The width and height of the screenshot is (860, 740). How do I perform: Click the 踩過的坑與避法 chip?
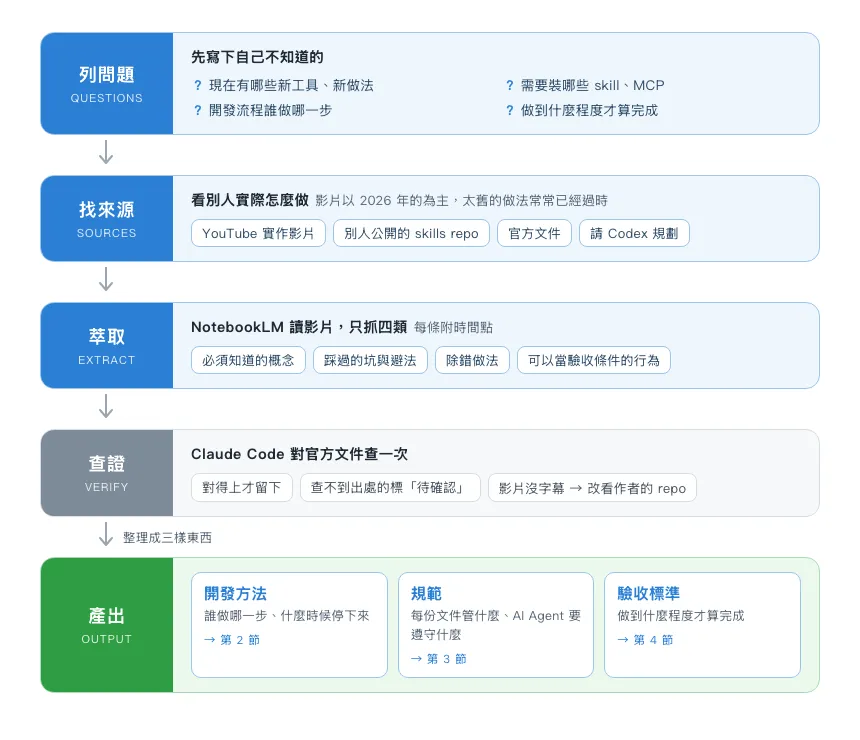pyautogui.click(x=370, y=360)
